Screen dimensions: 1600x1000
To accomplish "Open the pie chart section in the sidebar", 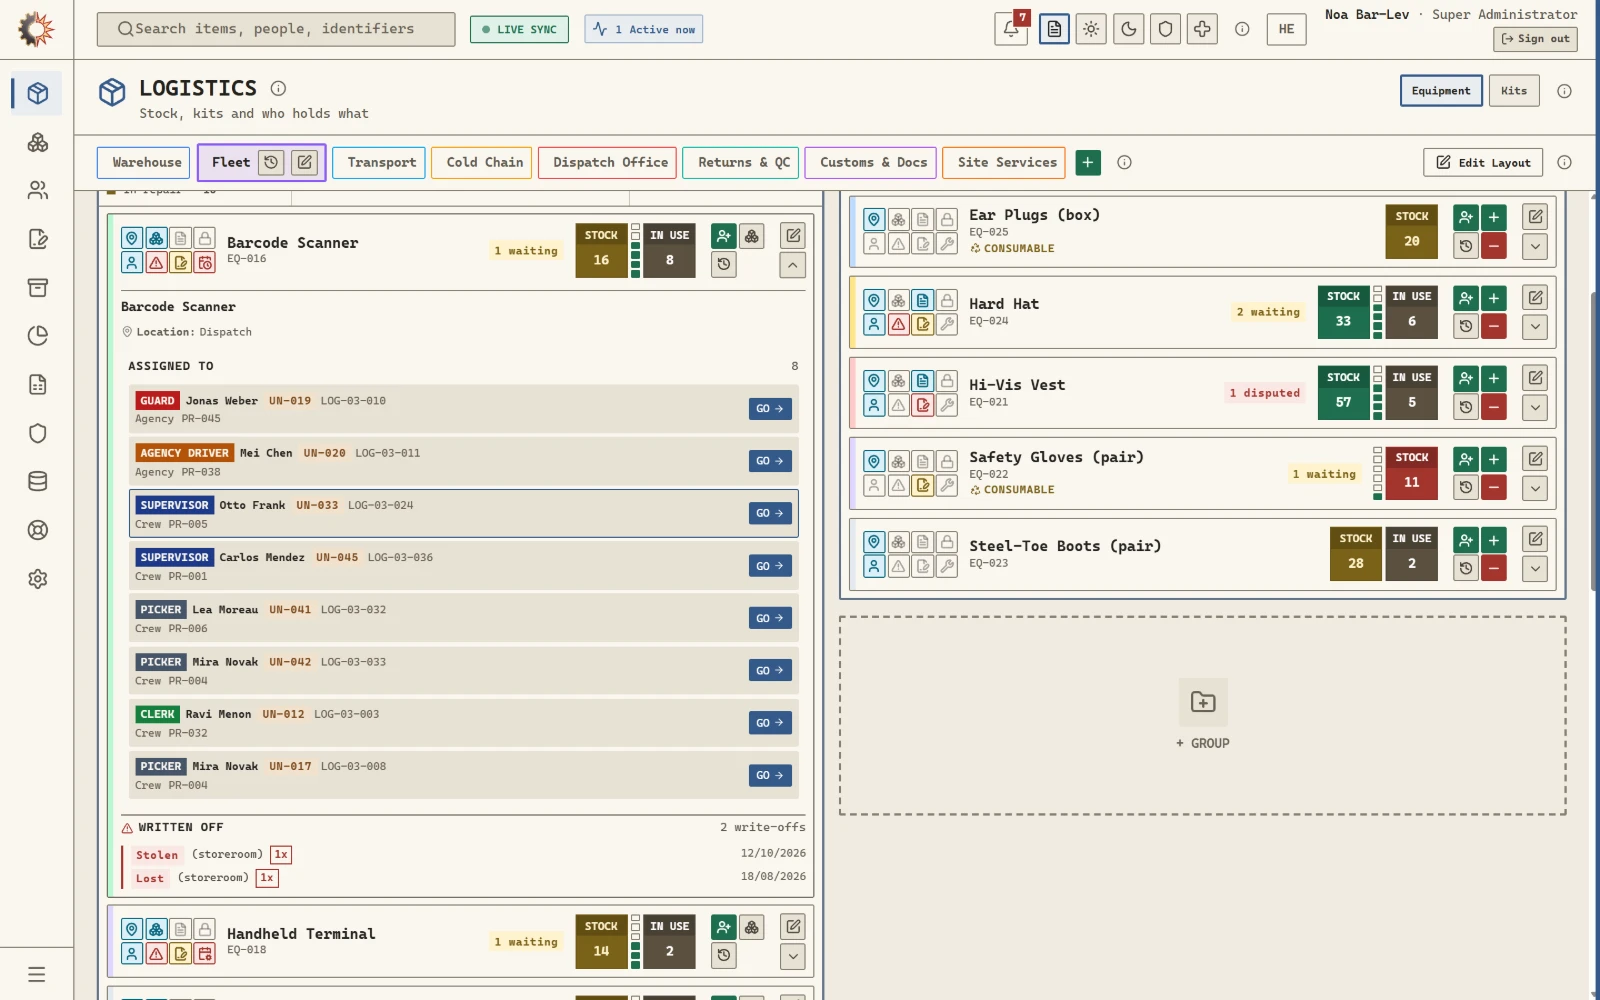I will 38,336.
